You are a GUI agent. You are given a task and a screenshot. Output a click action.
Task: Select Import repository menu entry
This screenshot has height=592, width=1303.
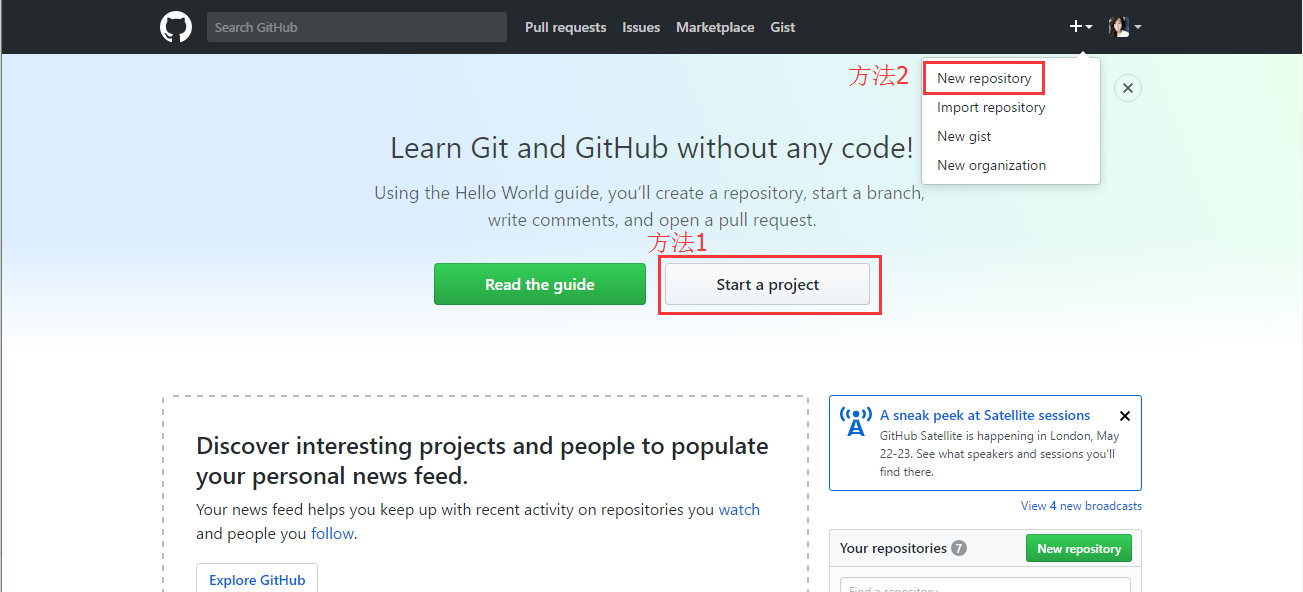point(991,107)
